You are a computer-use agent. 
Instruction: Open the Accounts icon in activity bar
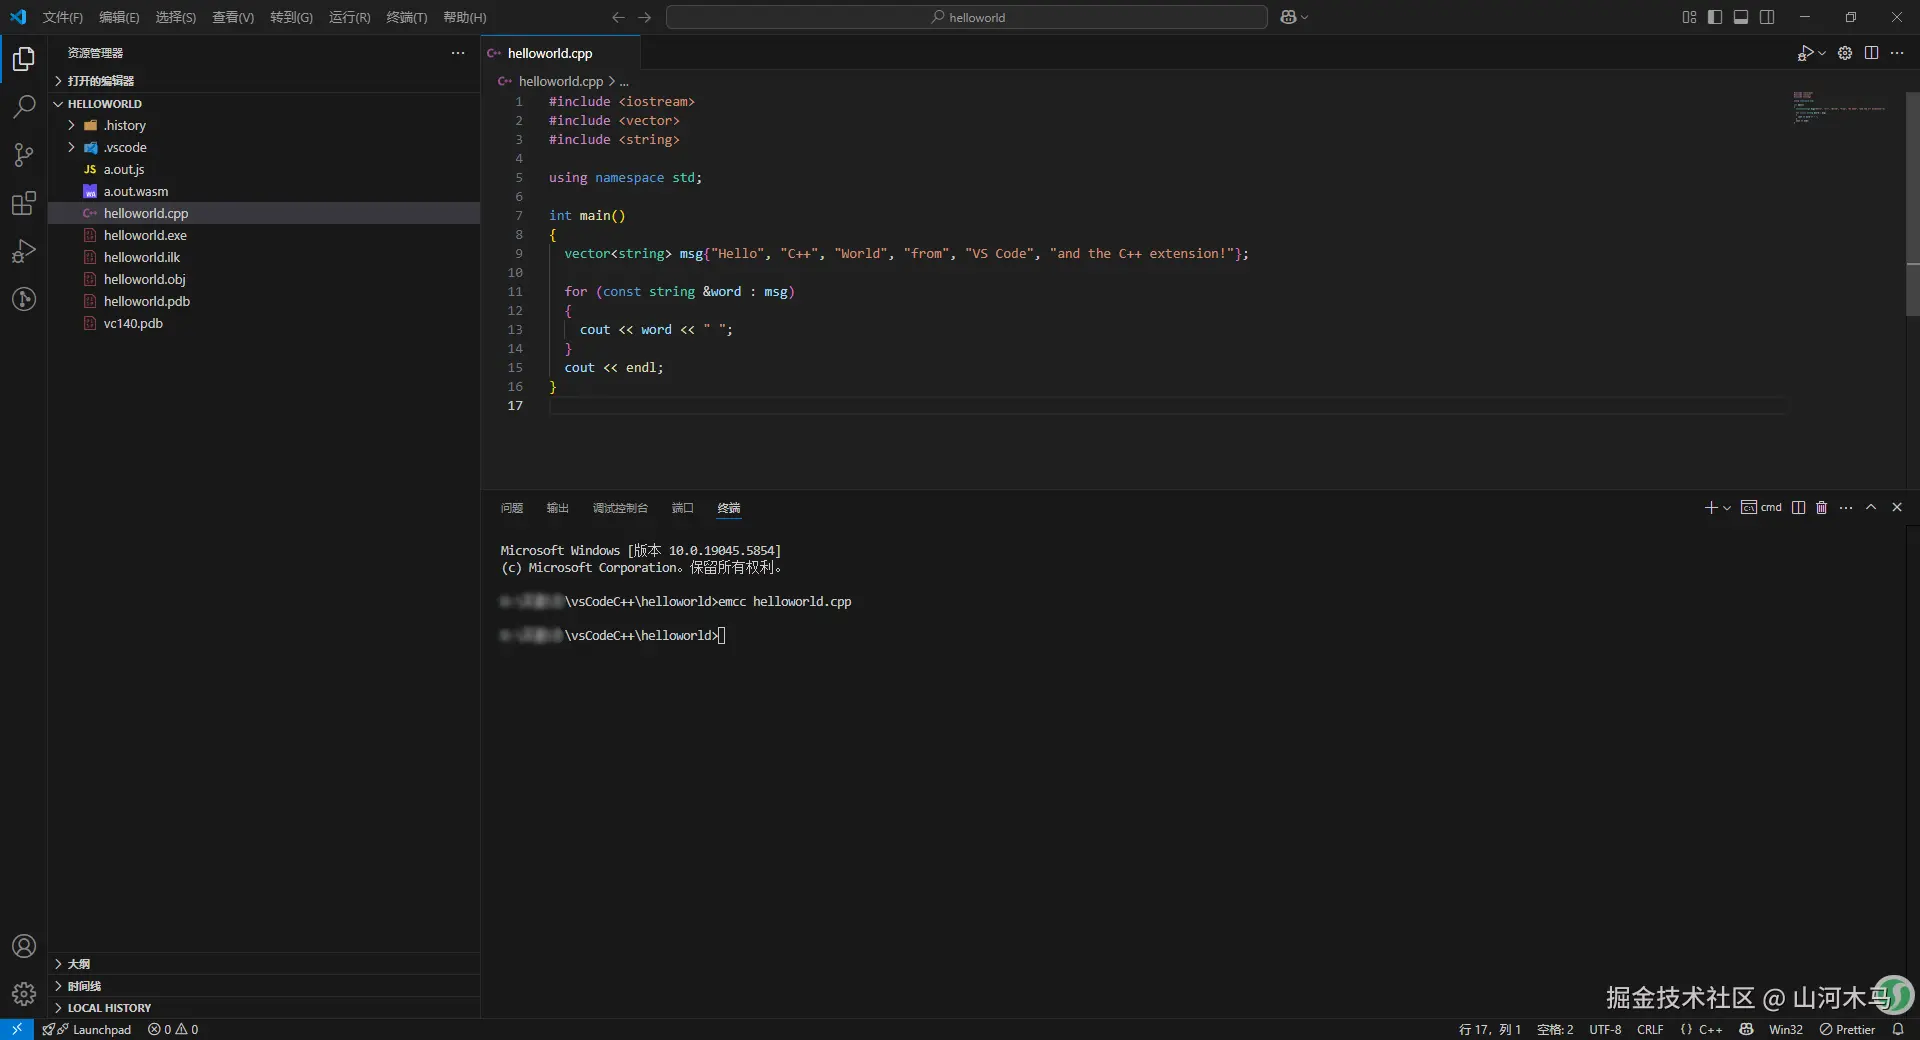coord(24,946)
